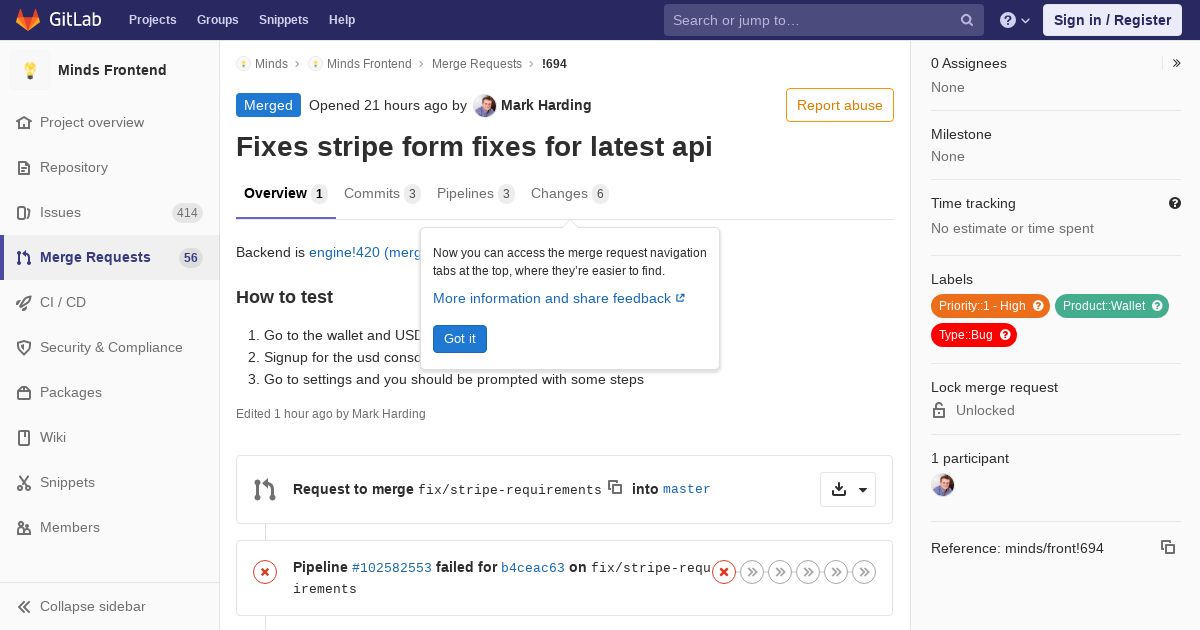This screenshot has height=630, width=1200.
Task: Open Help in top navigation
Action: point(342,20)
